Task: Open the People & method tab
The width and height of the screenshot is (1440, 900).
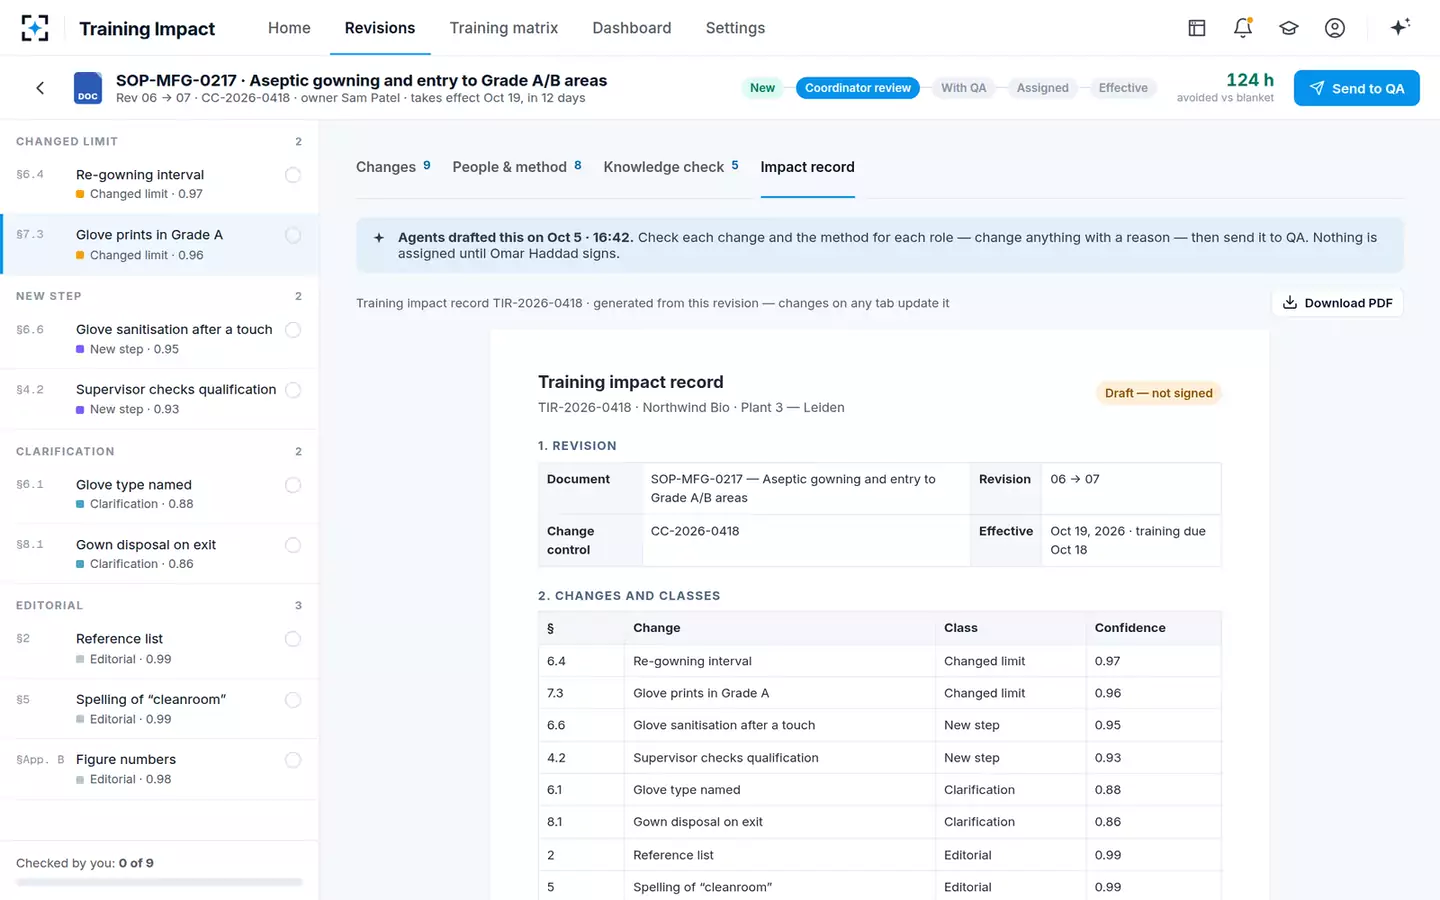Action: point(517,167)
